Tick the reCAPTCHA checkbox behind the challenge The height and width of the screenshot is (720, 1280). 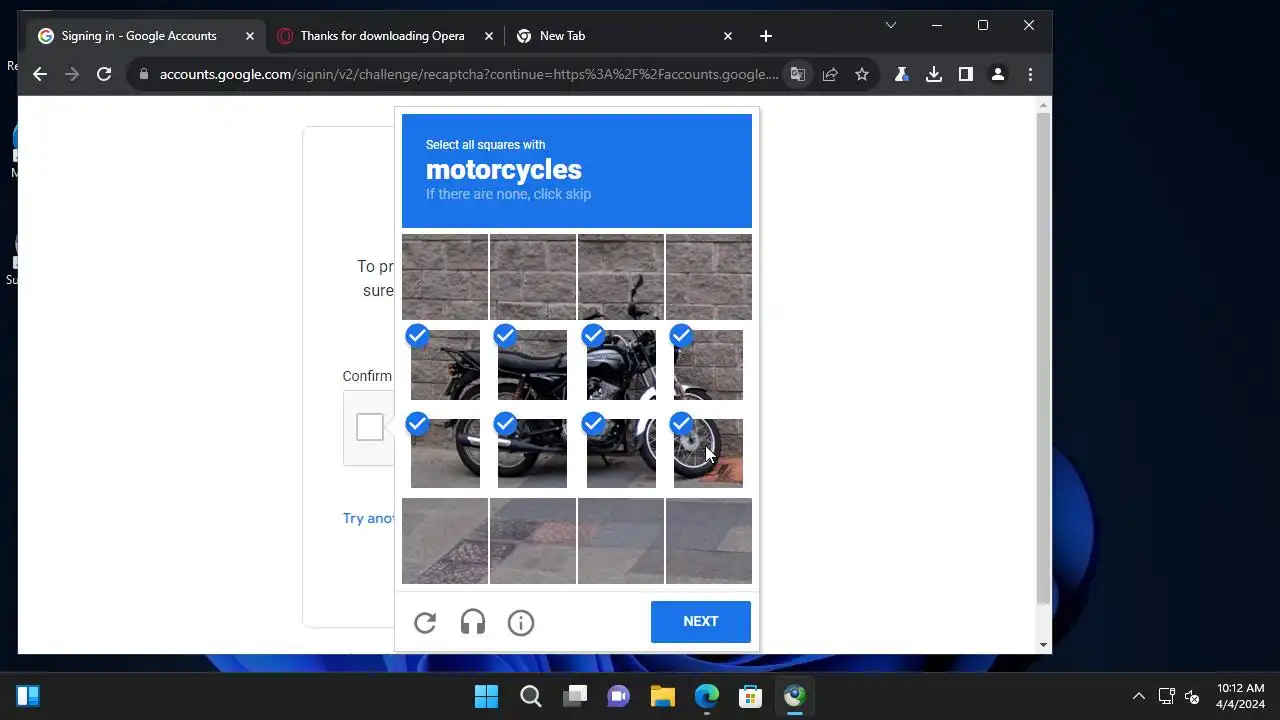pos(370,427)
